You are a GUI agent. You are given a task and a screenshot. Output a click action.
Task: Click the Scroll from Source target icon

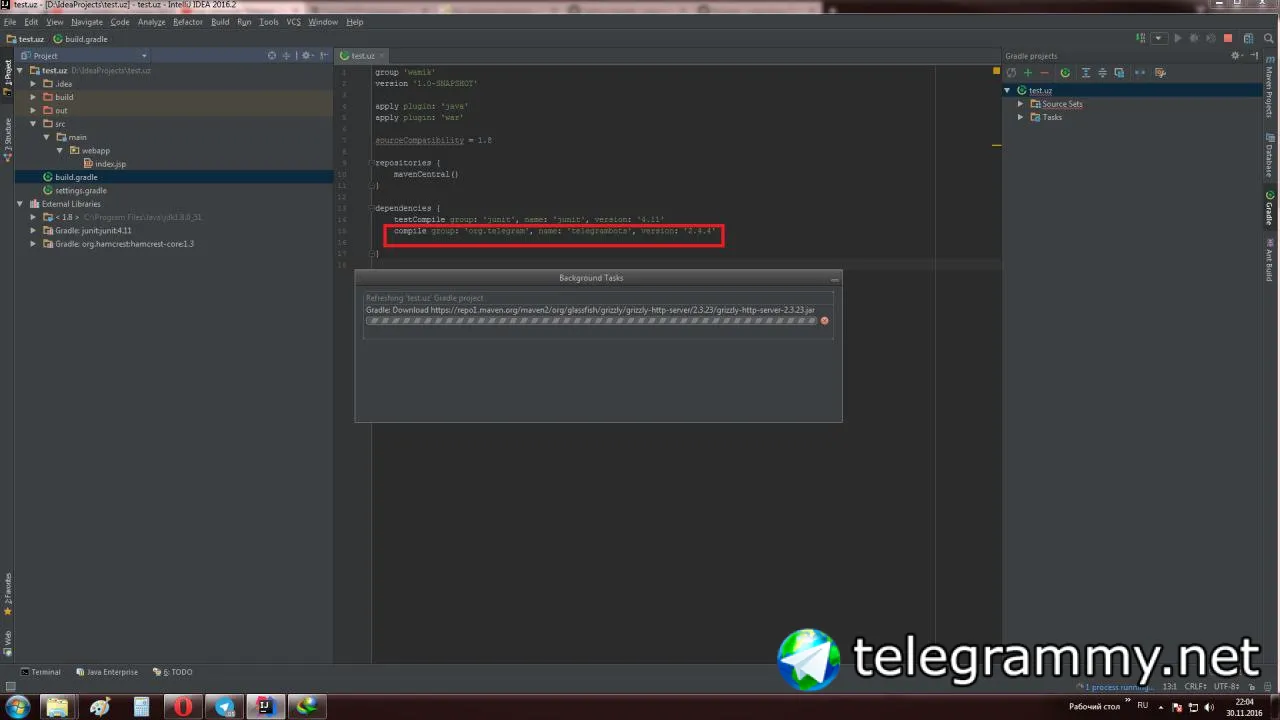tap(272, 56)
